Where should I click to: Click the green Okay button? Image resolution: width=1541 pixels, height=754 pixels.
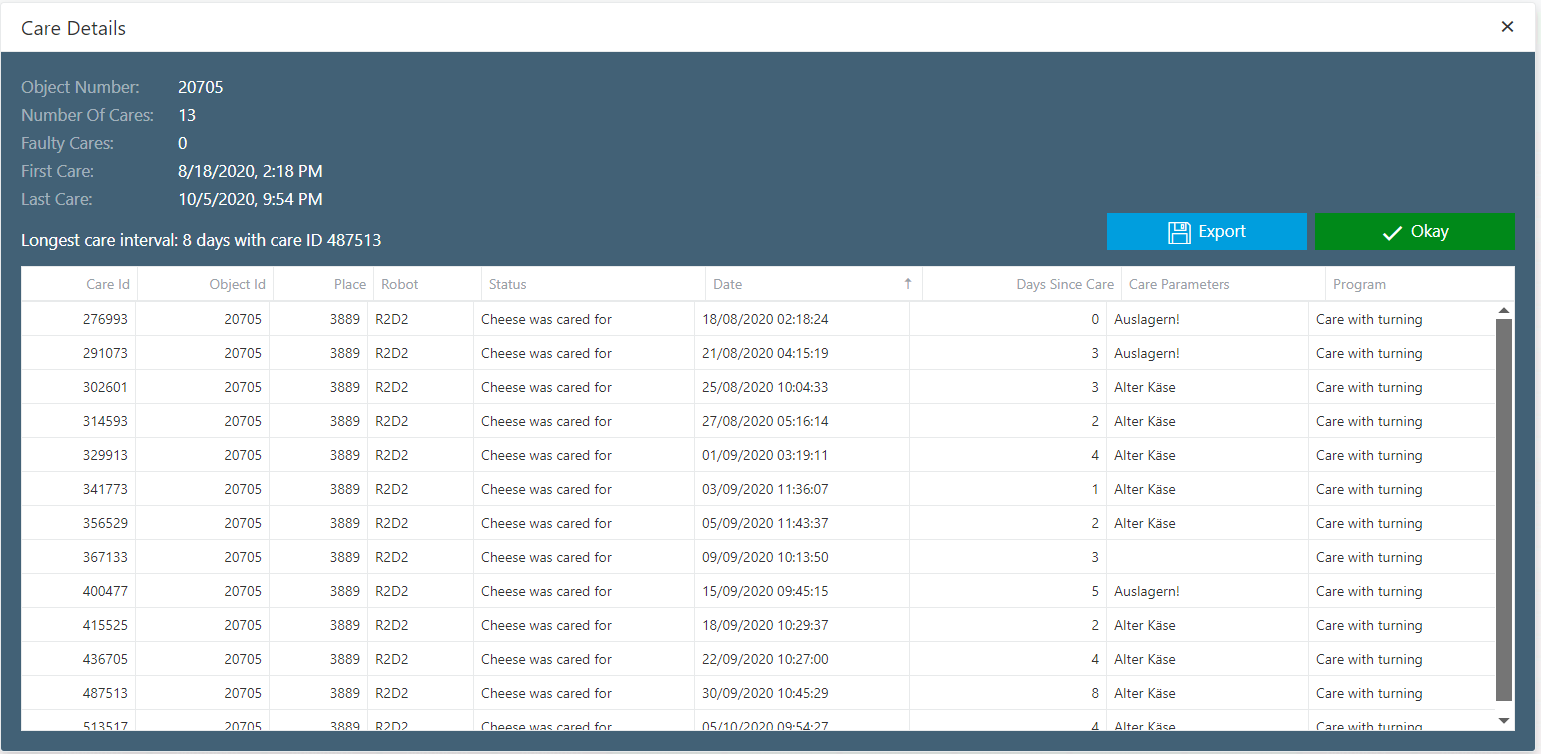(1414, 231)
